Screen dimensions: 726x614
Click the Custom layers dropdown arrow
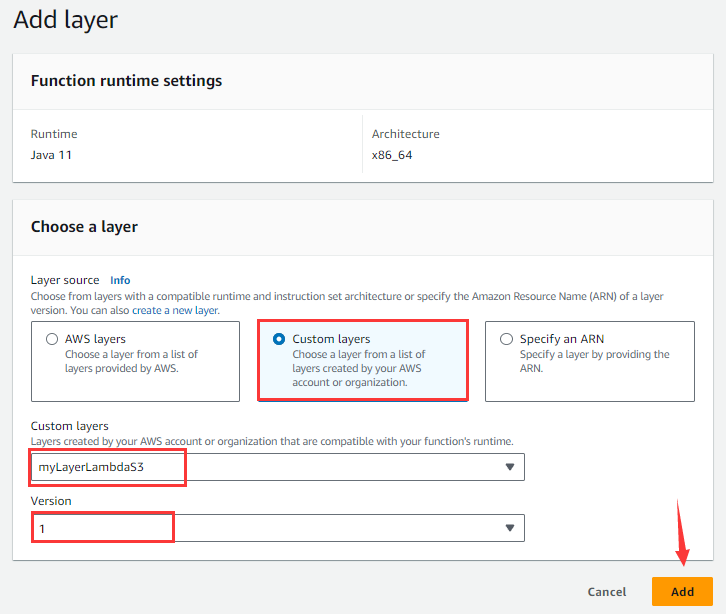pyautogui.click(x=509, y=467)
